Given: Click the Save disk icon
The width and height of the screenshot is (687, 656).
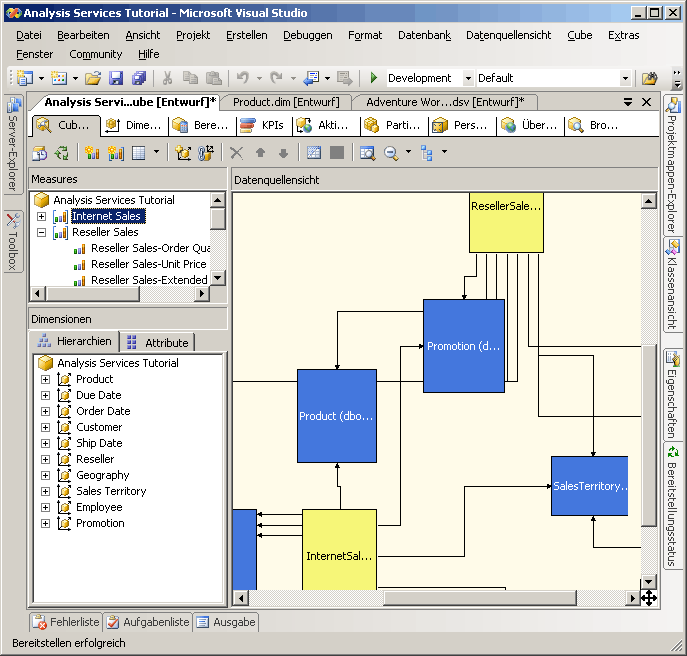Looking at the screenshot, I should point(116,78).
